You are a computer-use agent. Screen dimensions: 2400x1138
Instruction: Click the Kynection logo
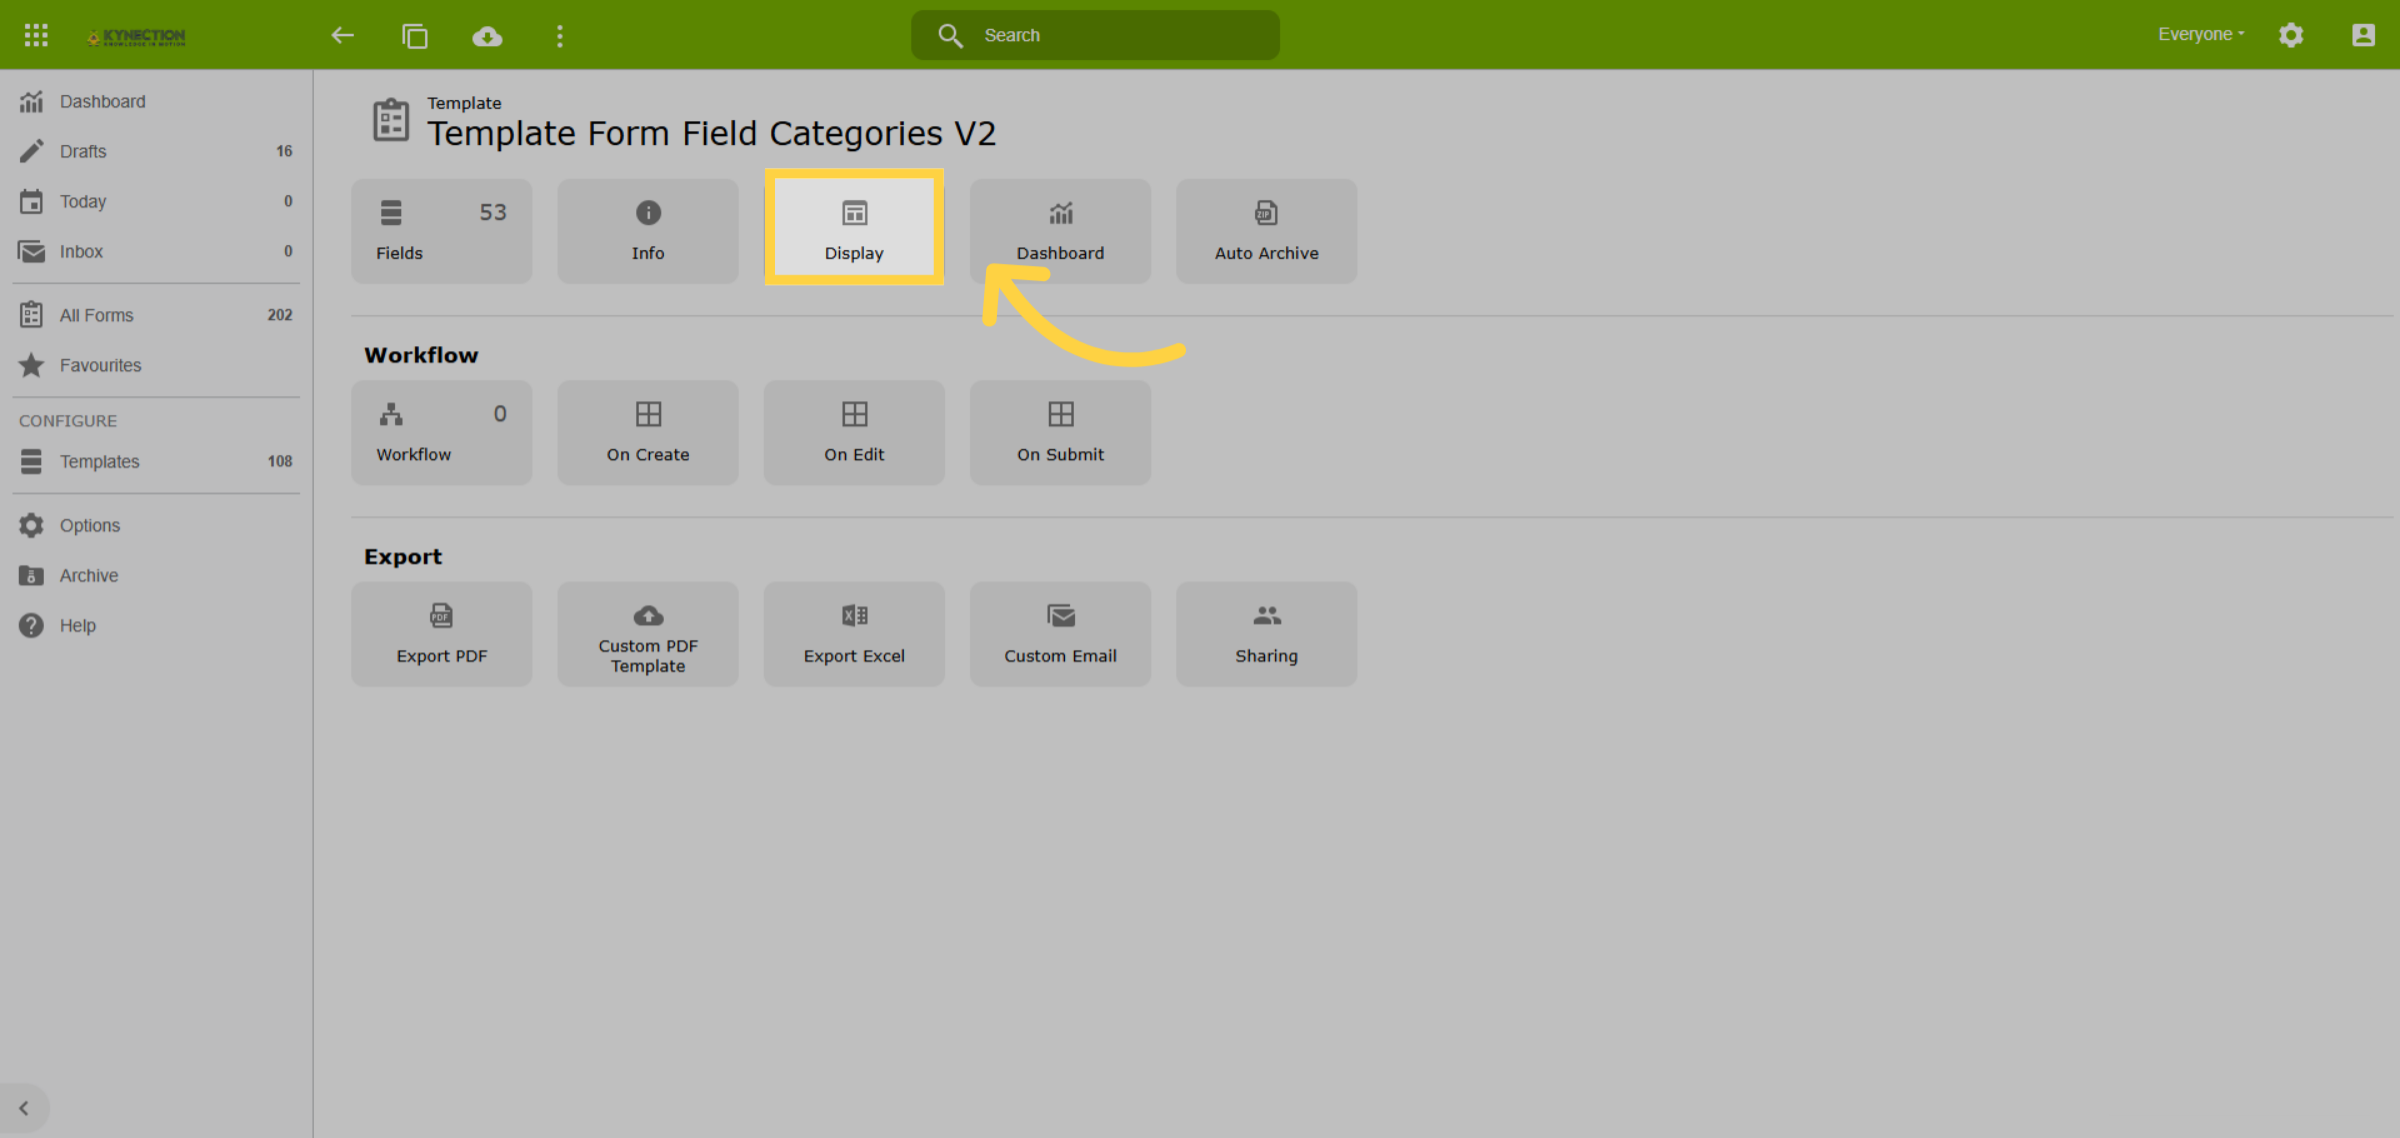pos(136,36)
